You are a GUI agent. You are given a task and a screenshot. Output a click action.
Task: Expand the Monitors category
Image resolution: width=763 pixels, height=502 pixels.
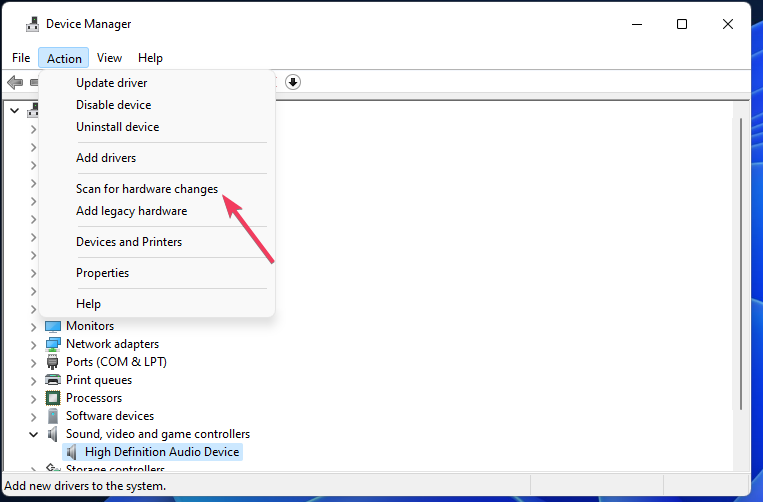(33, 327)
